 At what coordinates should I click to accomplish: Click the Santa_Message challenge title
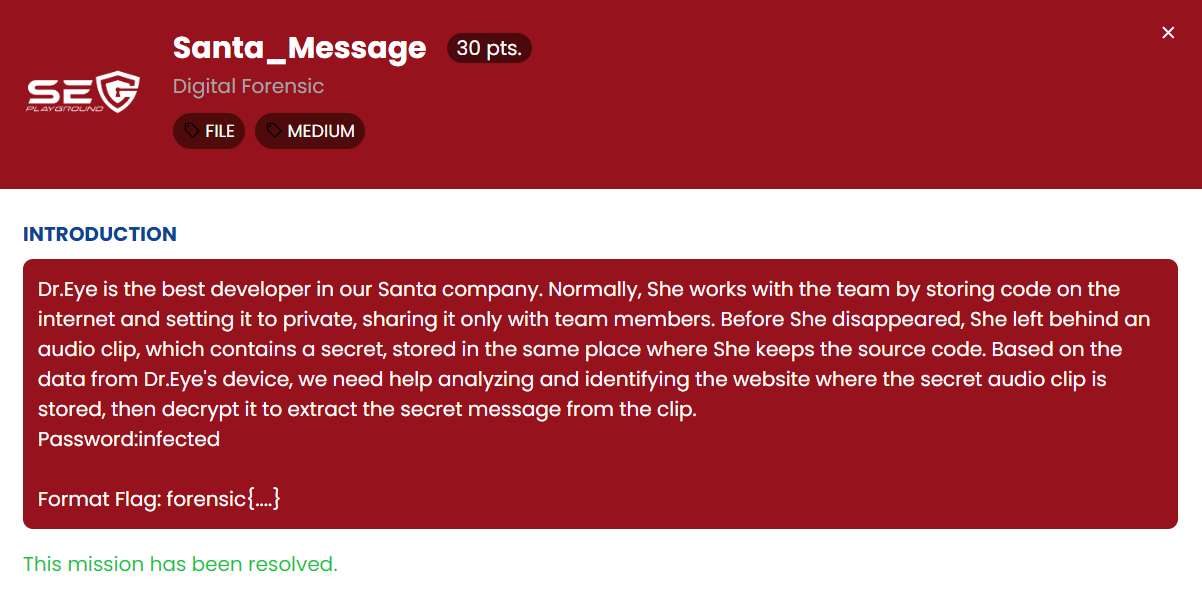click(x=299, y=48)
